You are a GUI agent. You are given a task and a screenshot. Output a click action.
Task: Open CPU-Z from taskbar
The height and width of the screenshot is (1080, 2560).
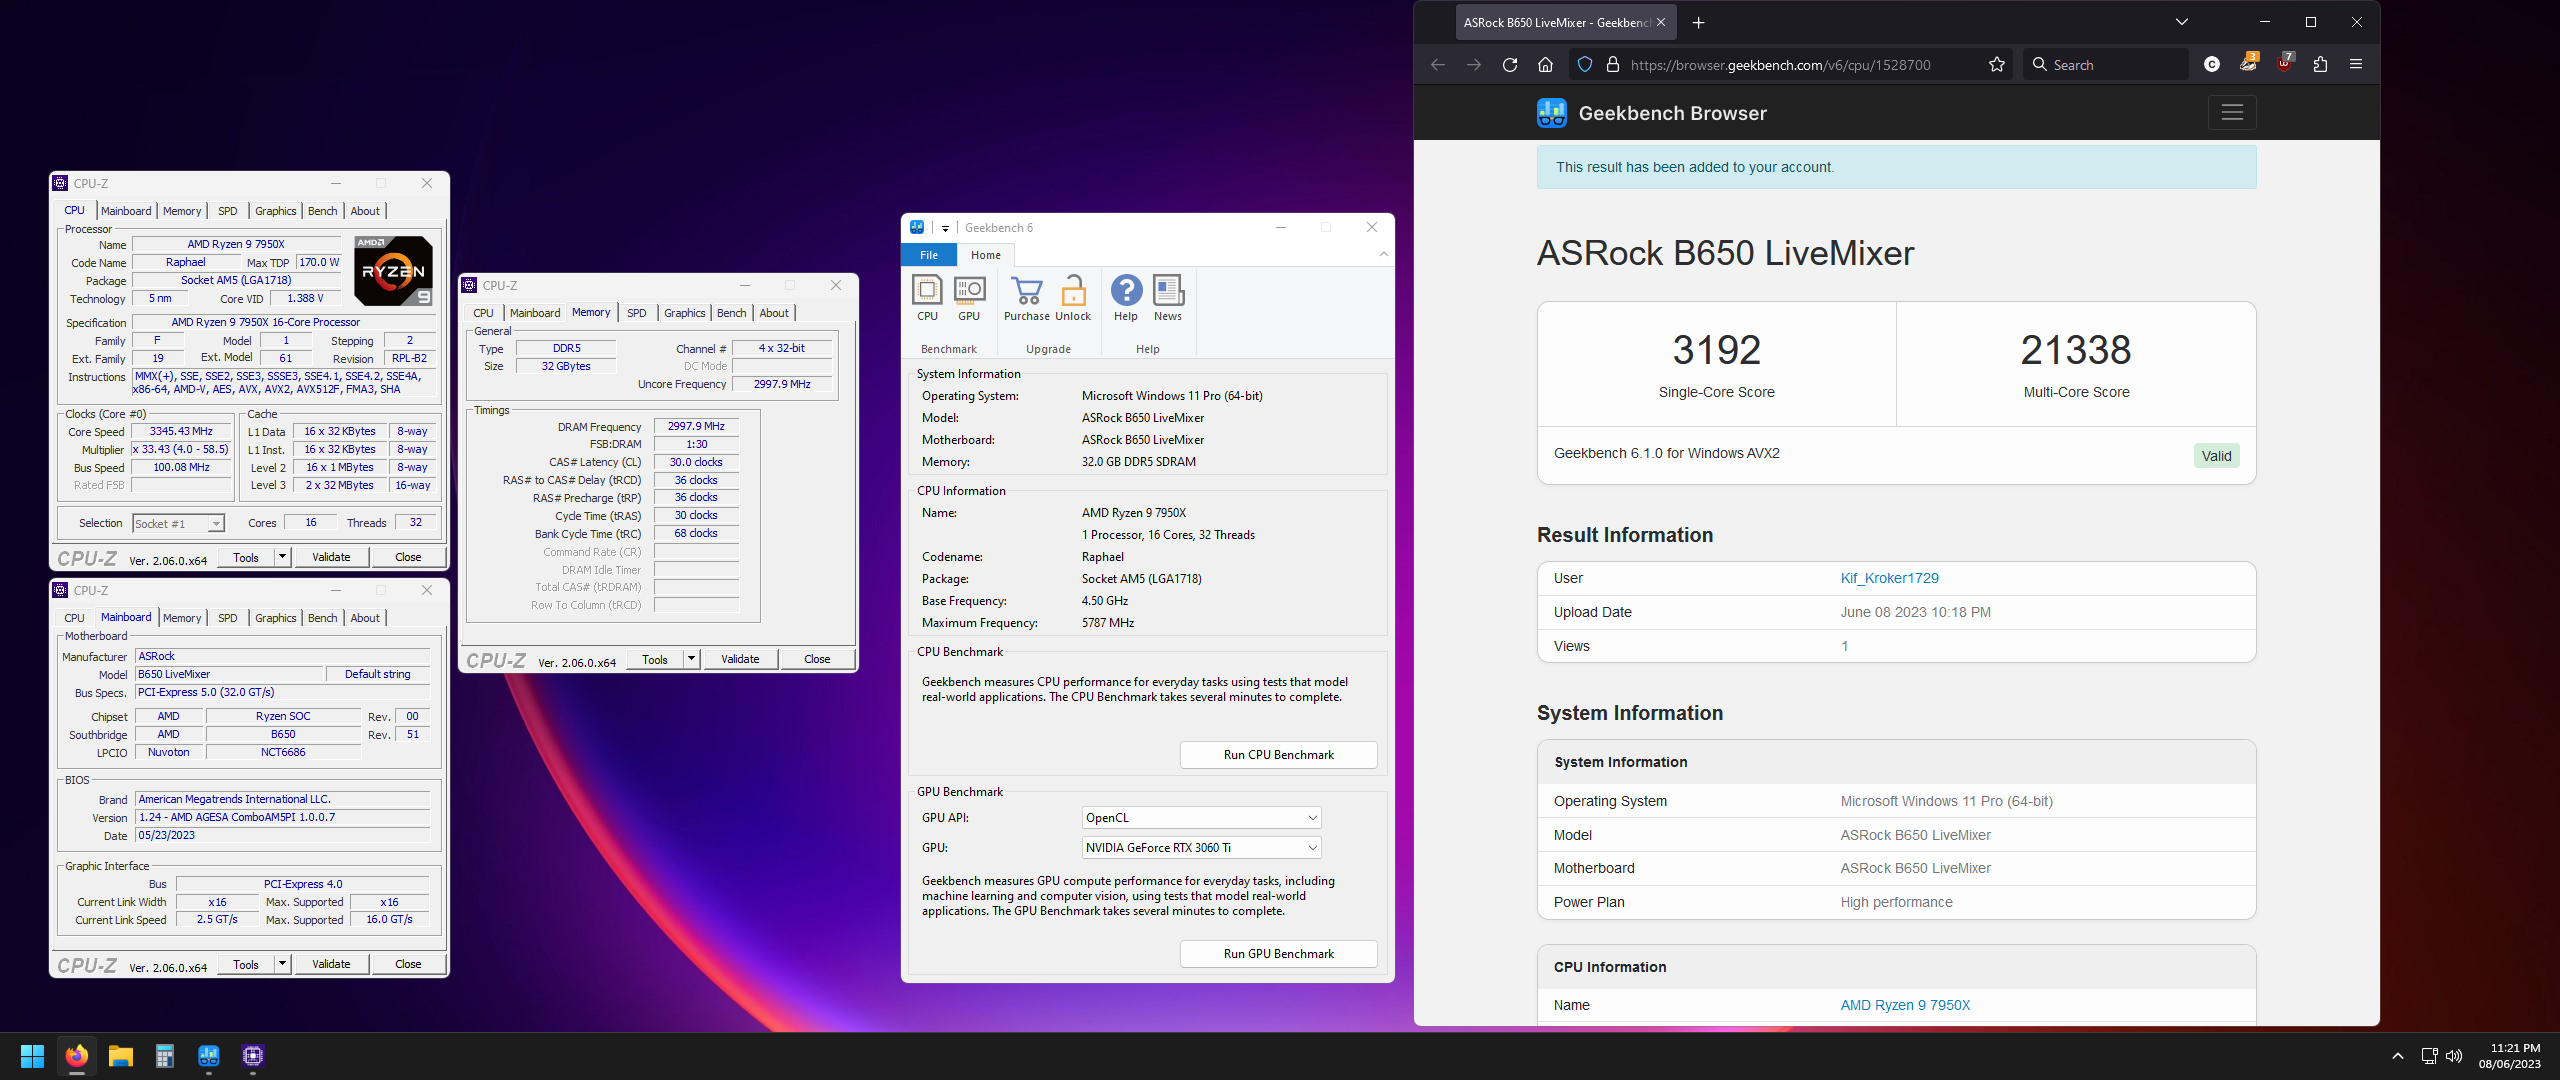pyautogui.click(x=253, y=1056)
